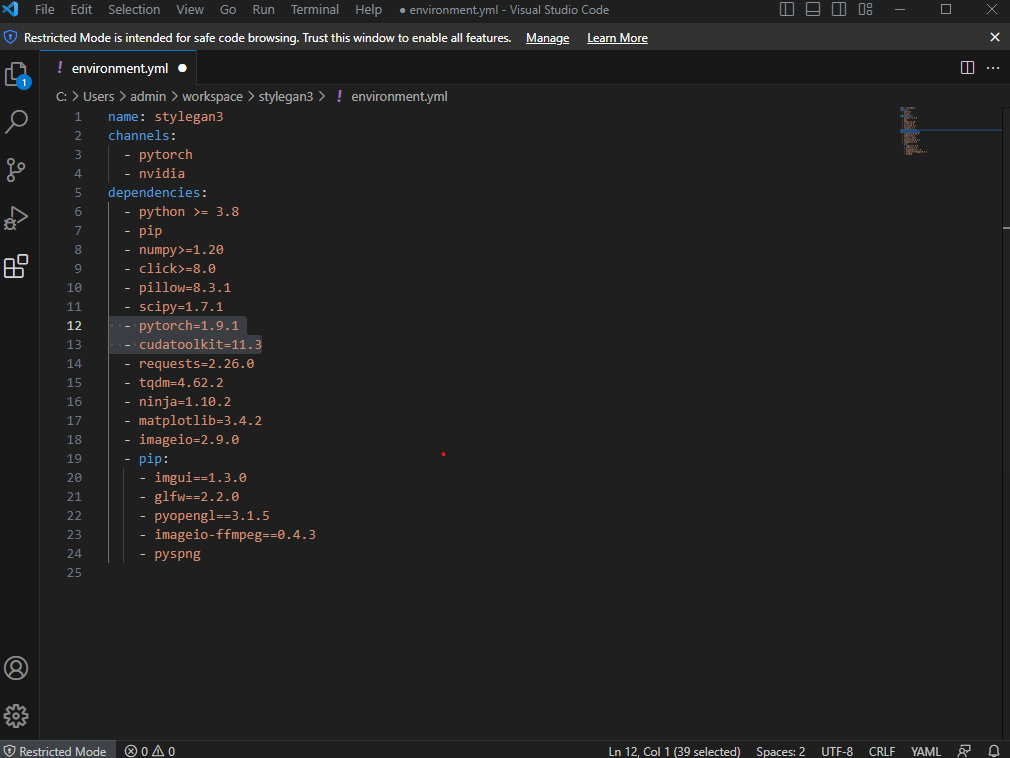1010x758 pixels.
Task: Open the Search view icon
Action: [17, 121]
